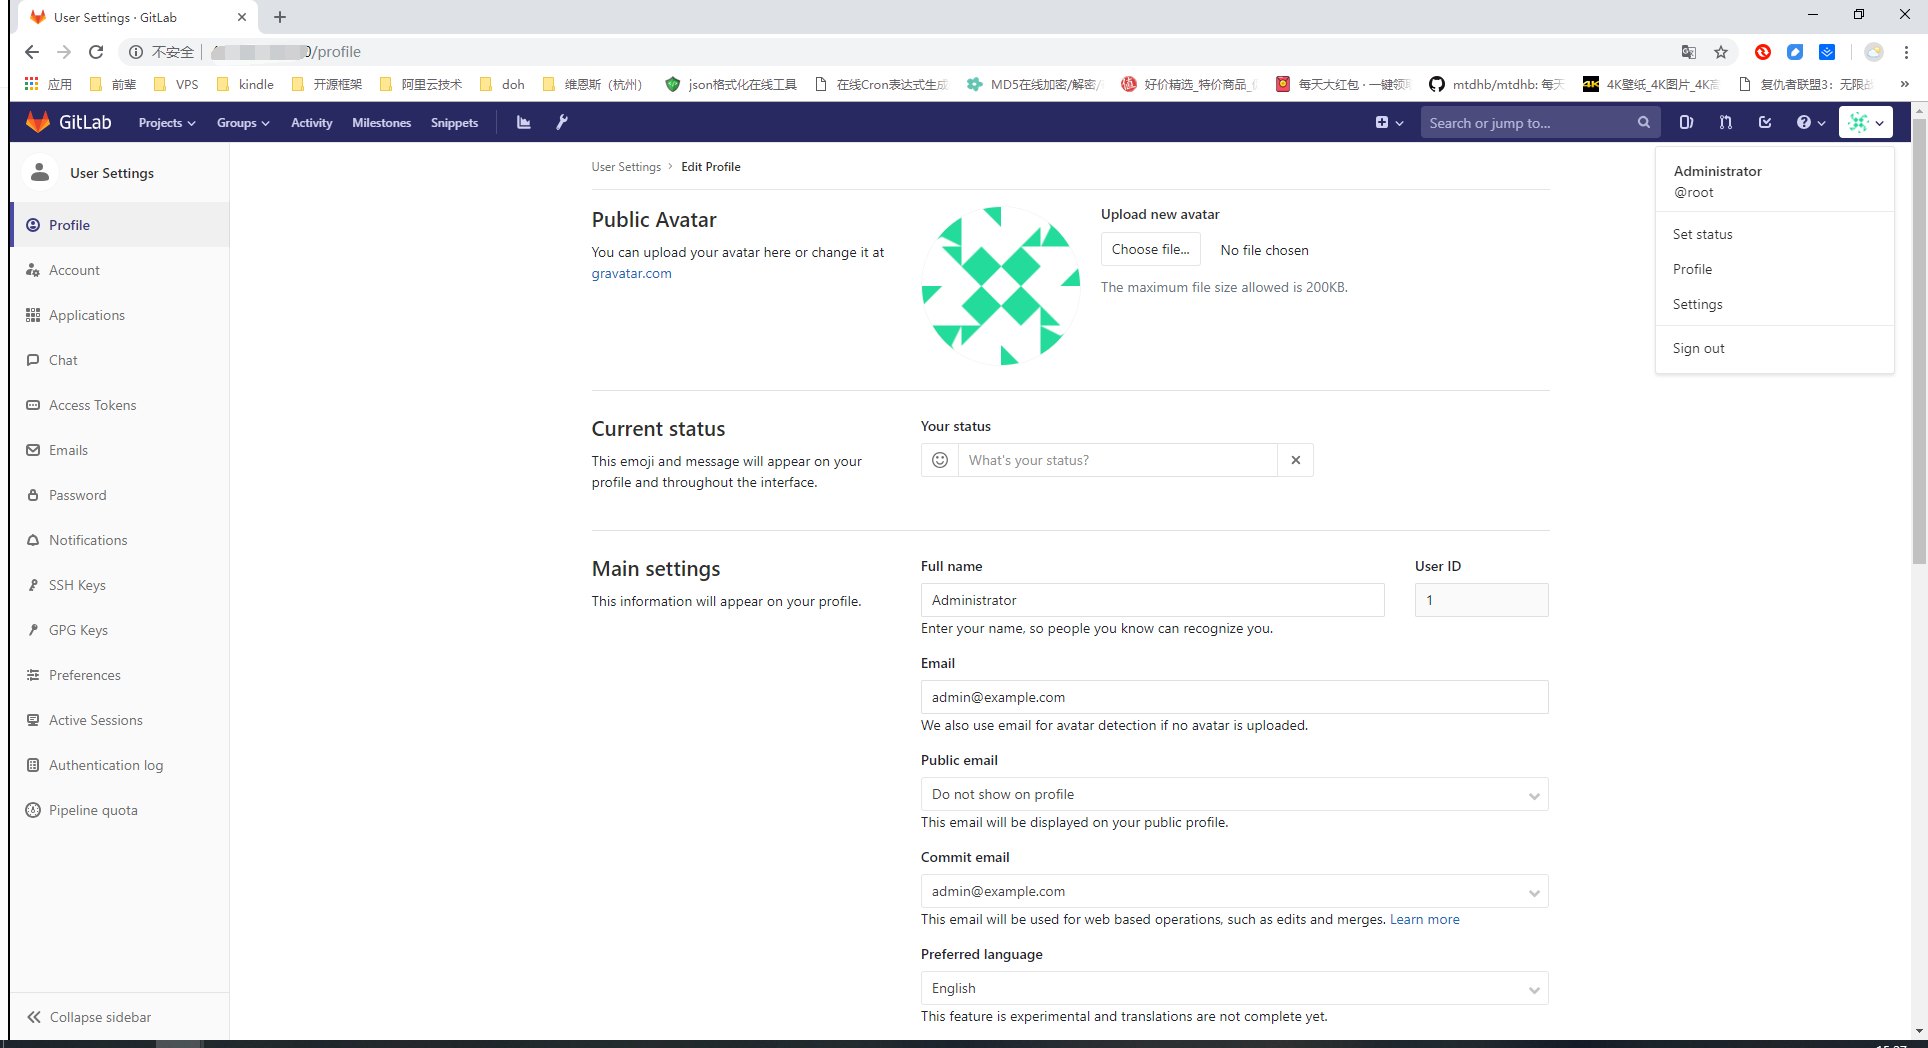Open the Todos checkmark icon
1928x1048 pixels.
(x=1765, y=122)
